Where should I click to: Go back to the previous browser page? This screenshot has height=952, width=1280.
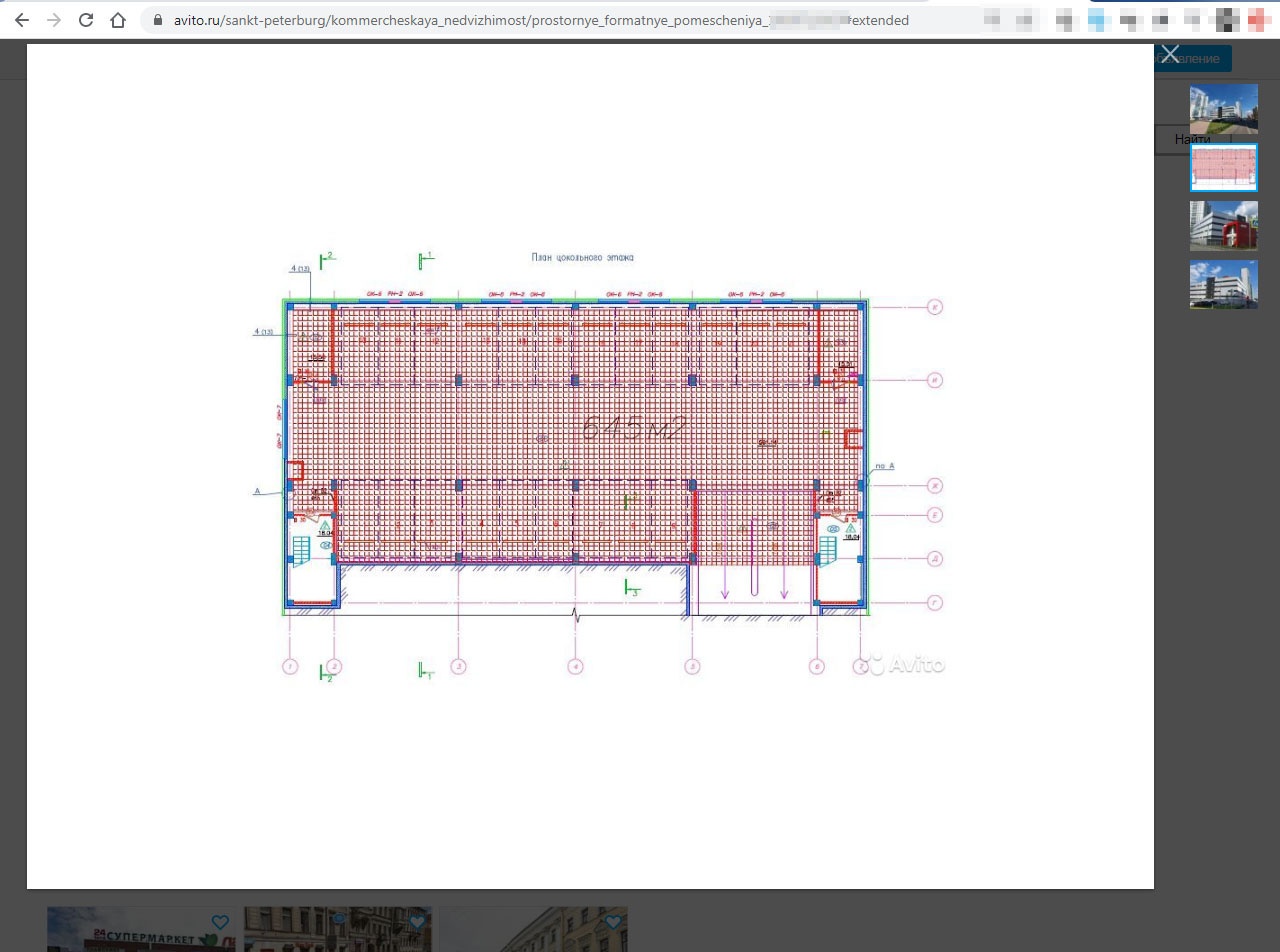(22, 20)
